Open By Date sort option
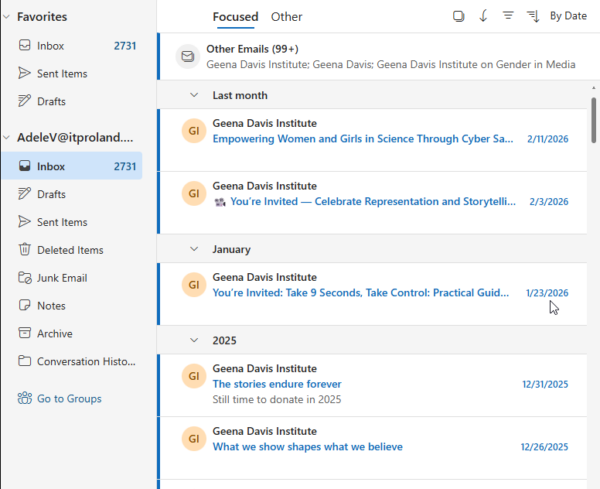600x489 pixels. [x=568, y=16]
